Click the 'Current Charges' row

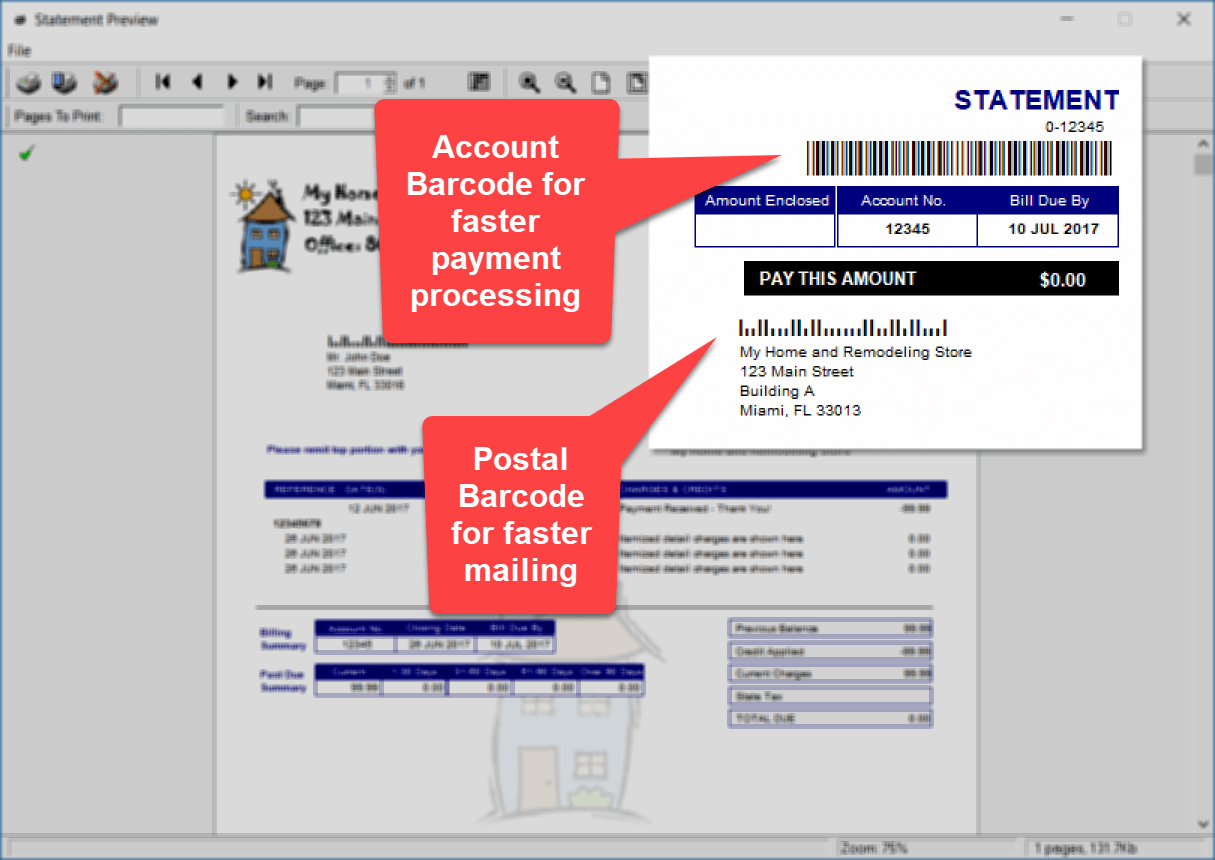click(831, 674)
